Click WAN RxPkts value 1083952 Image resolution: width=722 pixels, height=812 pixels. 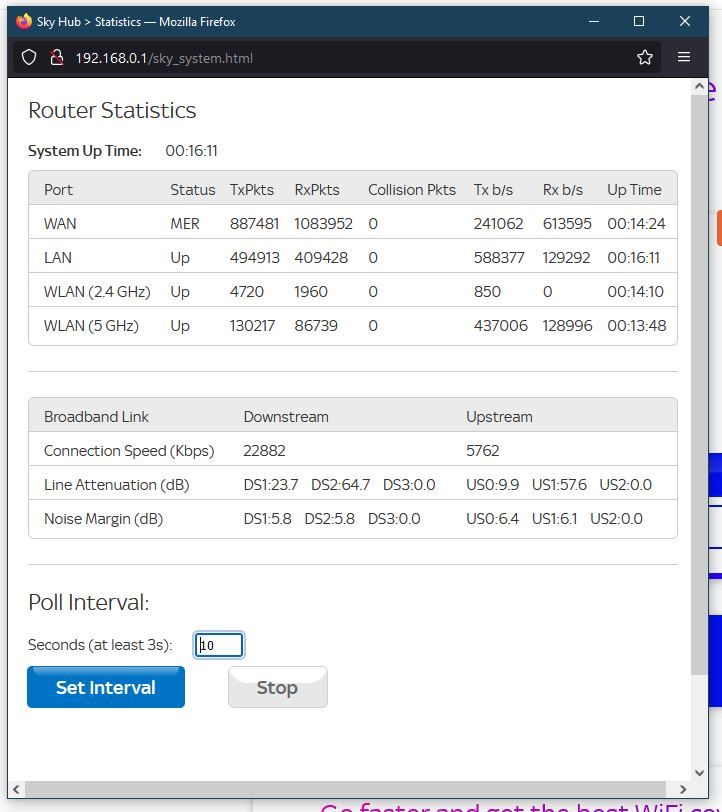pyautogui.click(x=324, y=224)
